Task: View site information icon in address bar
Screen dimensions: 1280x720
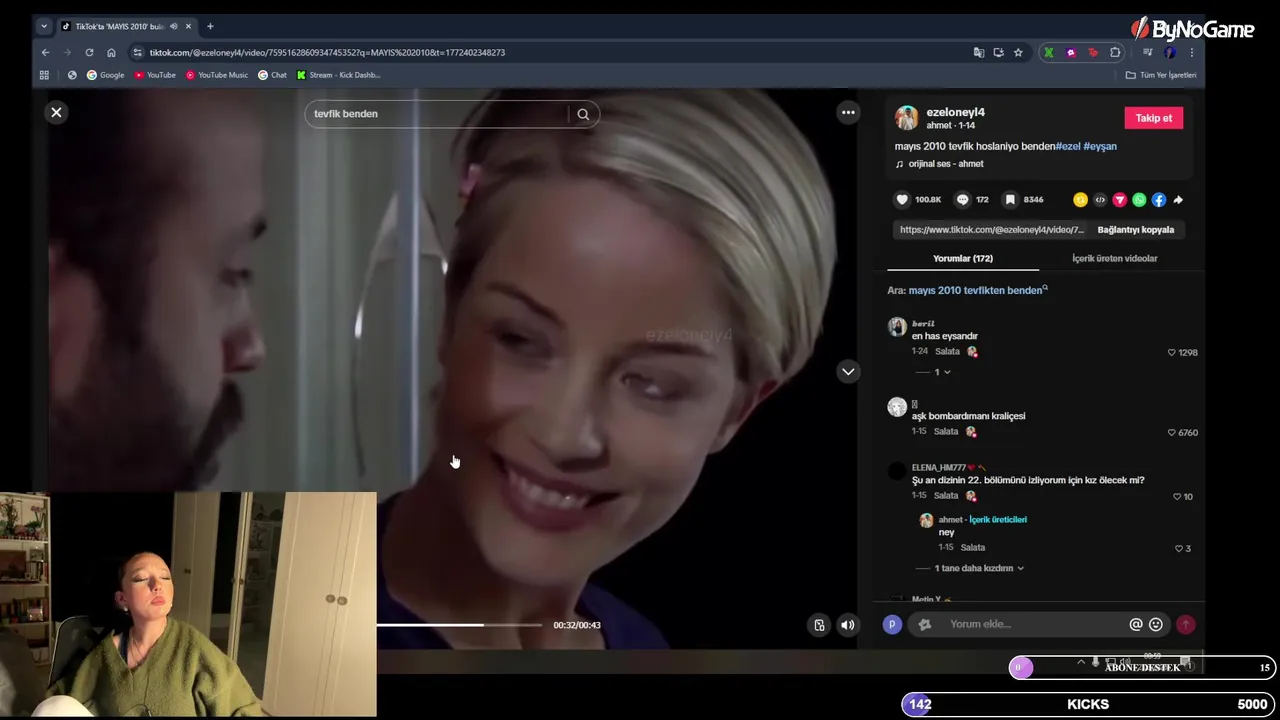Action: 137,52
